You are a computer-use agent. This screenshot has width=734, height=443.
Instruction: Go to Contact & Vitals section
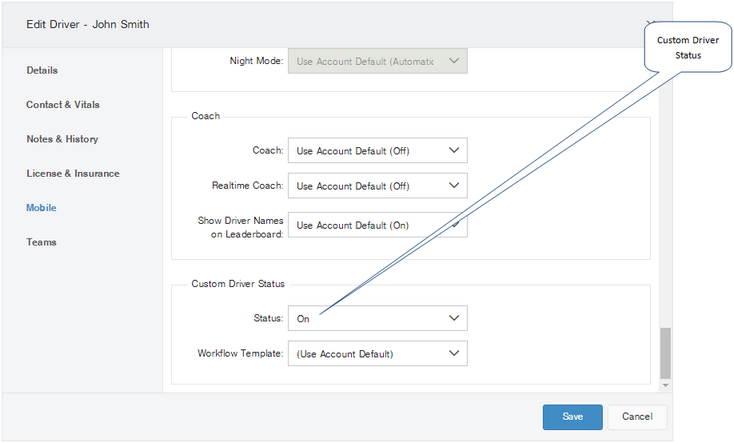(63, 104)
